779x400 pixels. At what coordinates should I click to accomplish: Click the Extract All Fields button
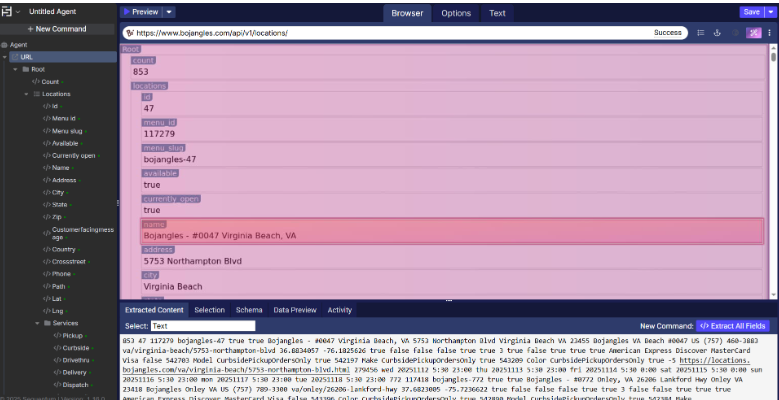(x=733, y=326)
